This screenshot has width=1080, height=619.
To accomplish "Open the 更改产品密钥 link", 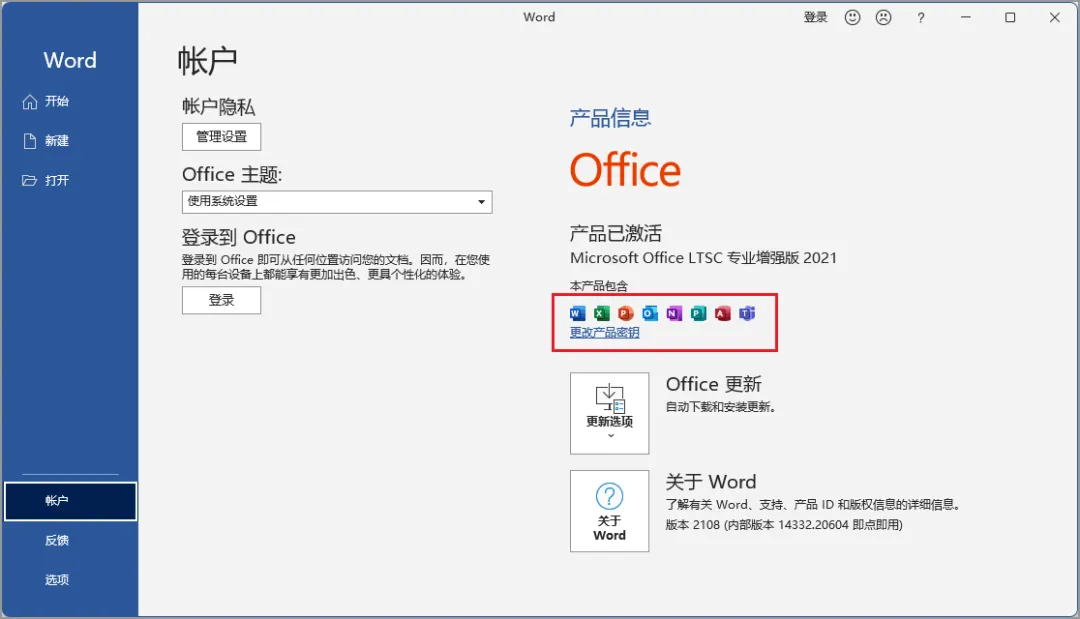I will [x=604, y=333].
